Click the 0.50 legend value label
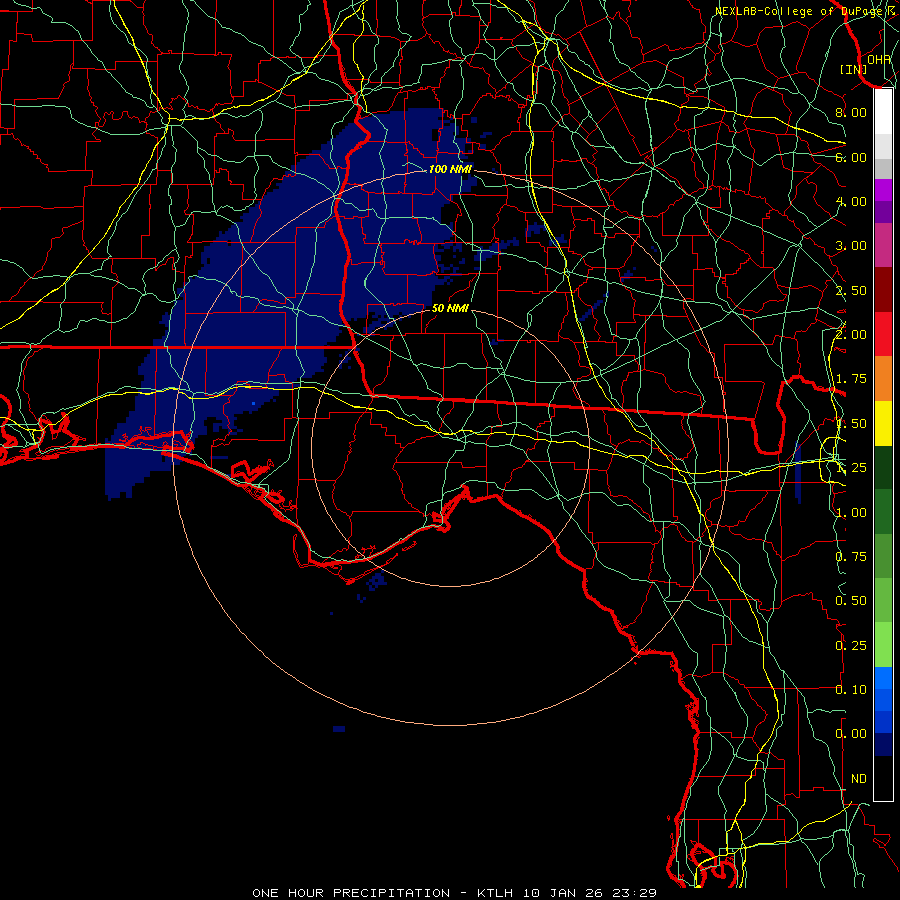Image resolution: width=900 pixels, height=900 pixels. click(851, 601)
